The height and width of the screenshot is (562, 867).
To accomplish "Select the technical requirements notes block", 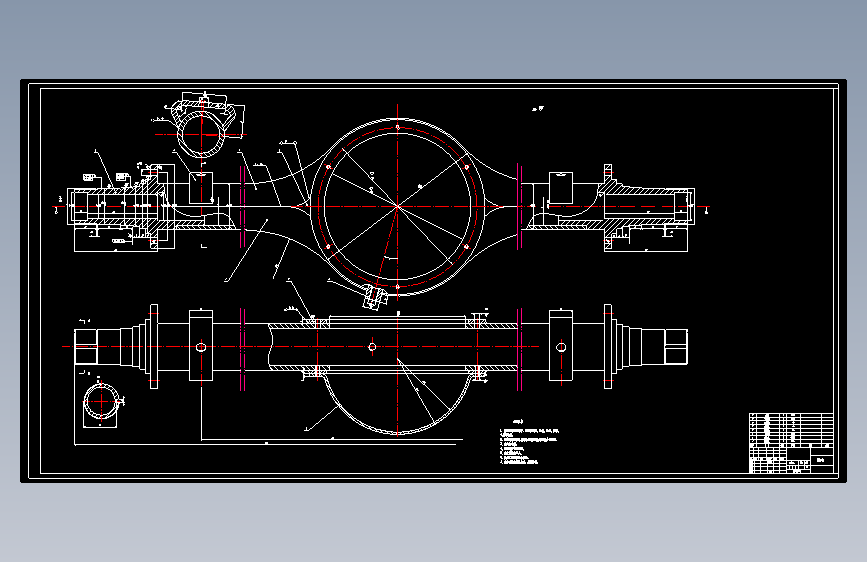I will (x=530, y=443).
